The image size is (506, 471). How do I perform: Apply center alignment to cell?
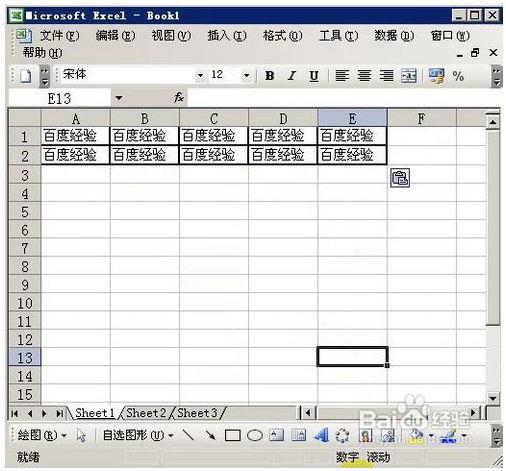[364, 76]
